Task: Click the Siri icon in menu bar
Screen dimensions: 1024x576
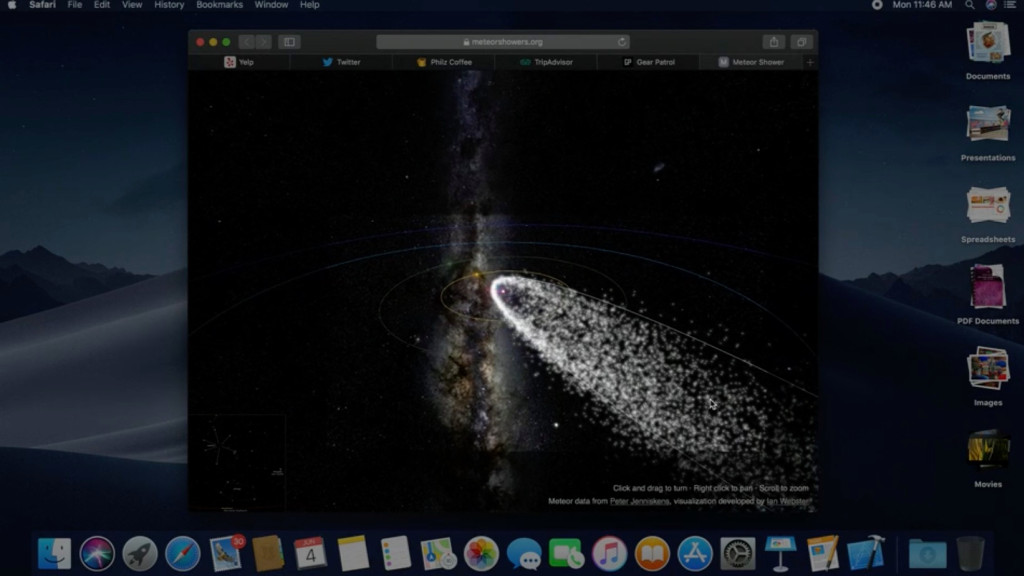Action: point(991,5)
